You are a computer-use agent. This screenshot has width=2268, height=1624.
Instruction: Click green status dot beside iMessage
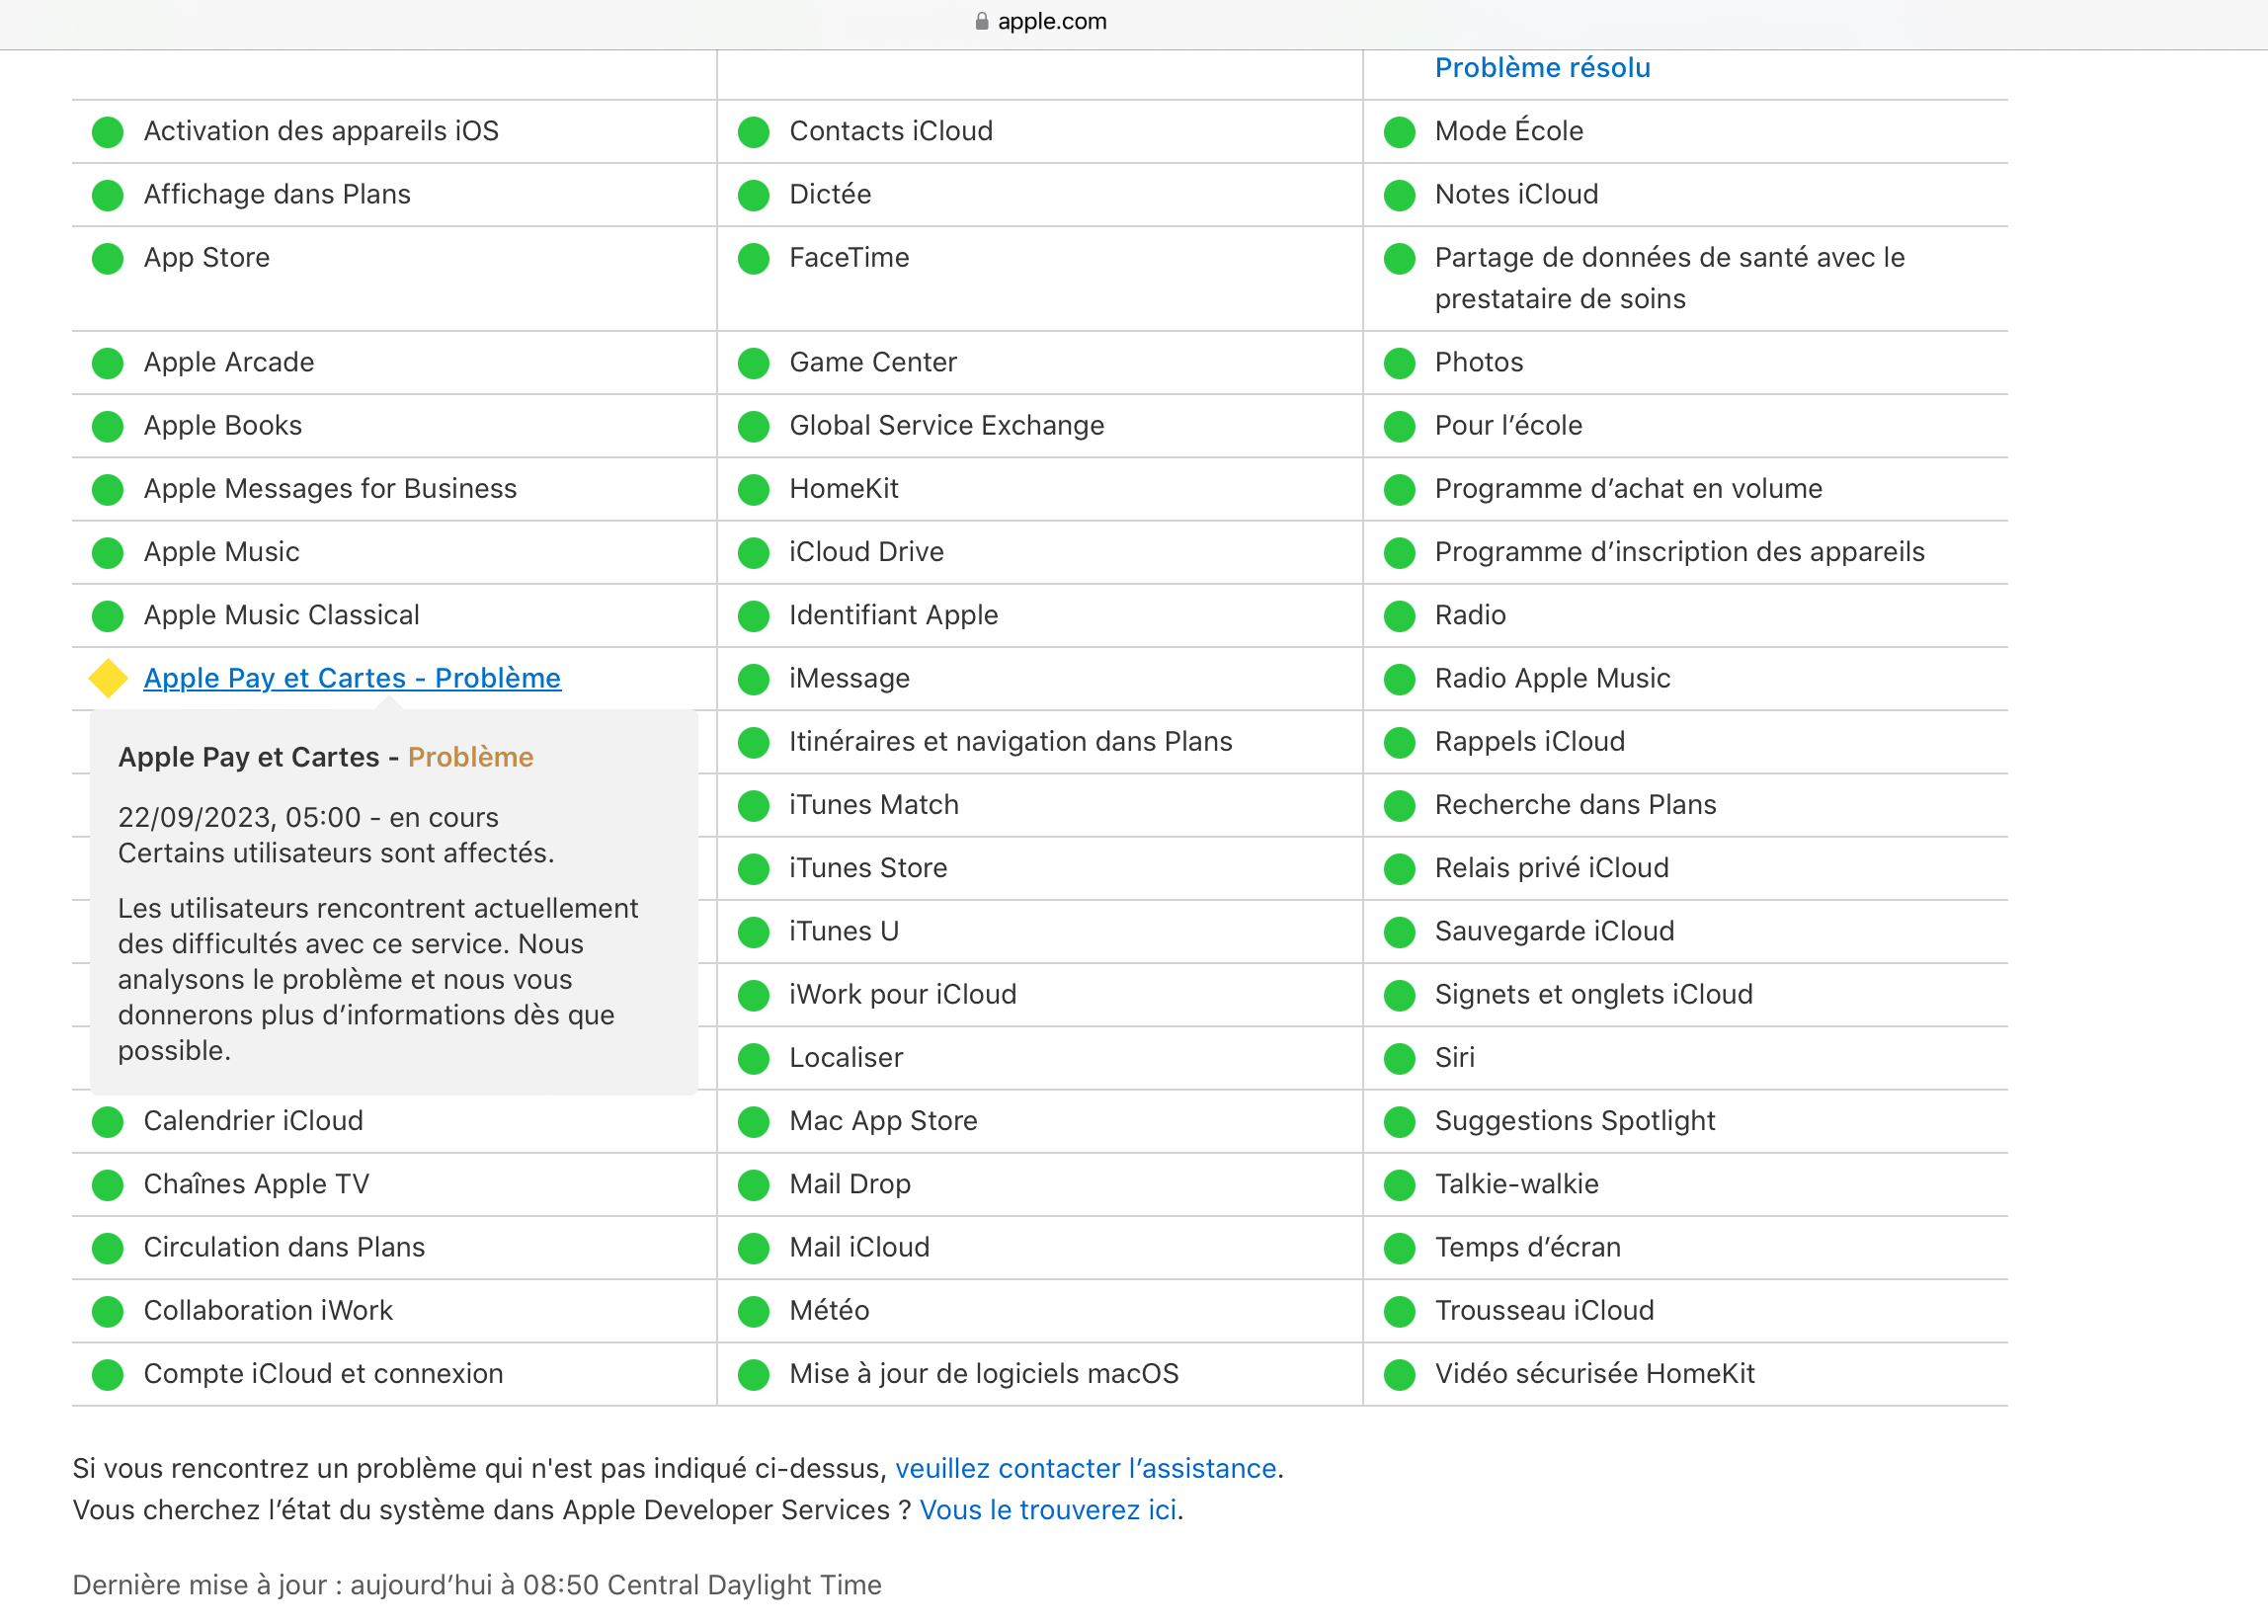[754, 679]
